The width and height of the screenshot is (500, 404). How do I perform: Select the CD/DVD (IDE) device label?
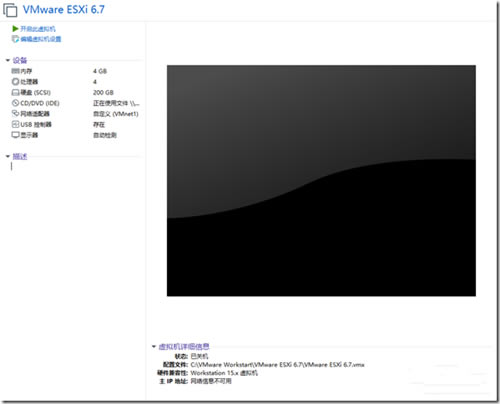tap(40, 103)
